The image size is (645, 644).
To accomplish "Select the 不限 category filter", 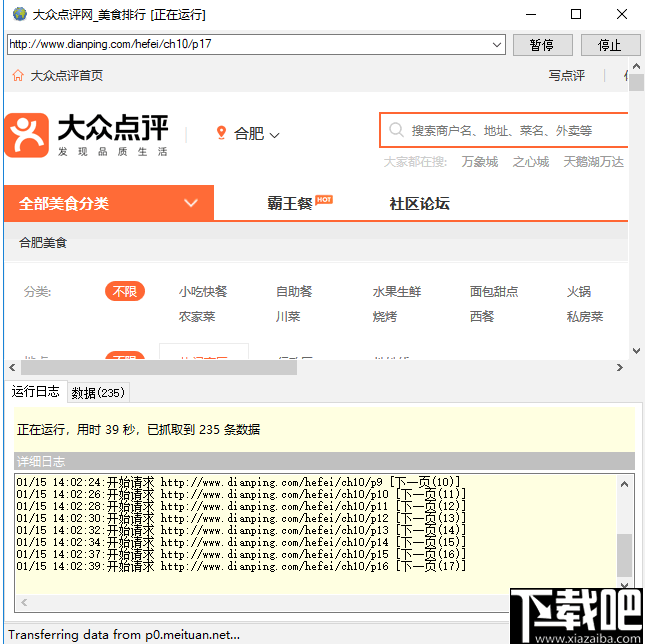I will pyautogui.click(x=125, y=291).
